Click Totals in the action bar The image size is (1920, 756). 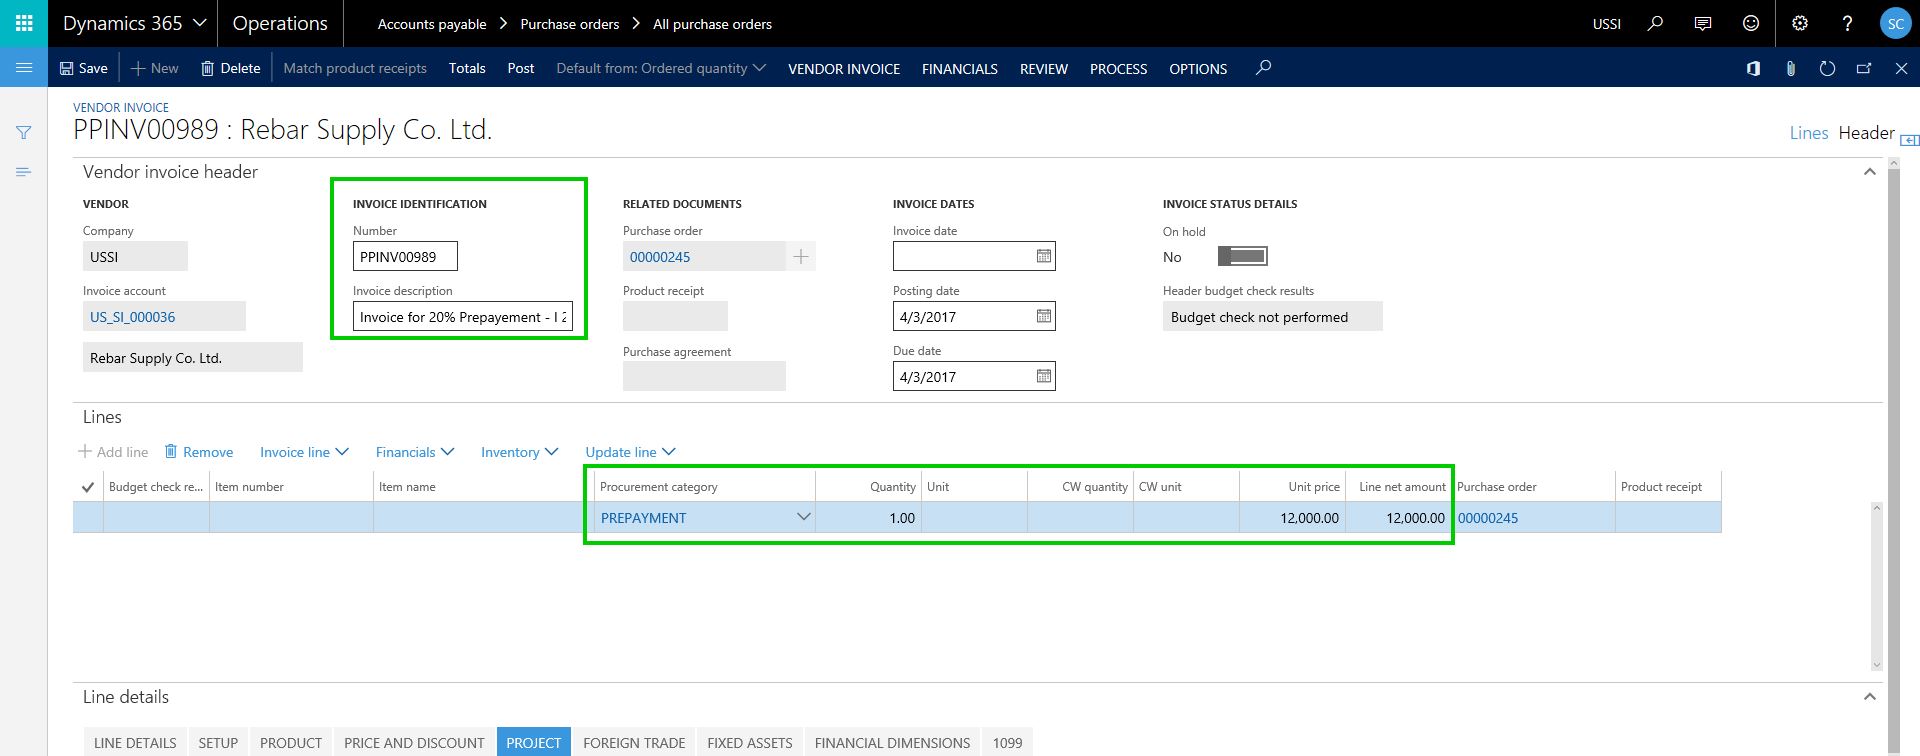(x=467, y=68)
